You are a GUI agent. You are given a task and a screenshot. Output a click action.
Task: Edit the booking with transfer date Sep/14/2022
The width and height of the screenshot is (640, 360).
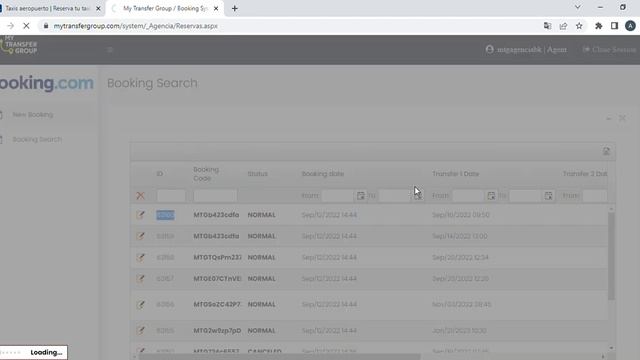point(140,236)
